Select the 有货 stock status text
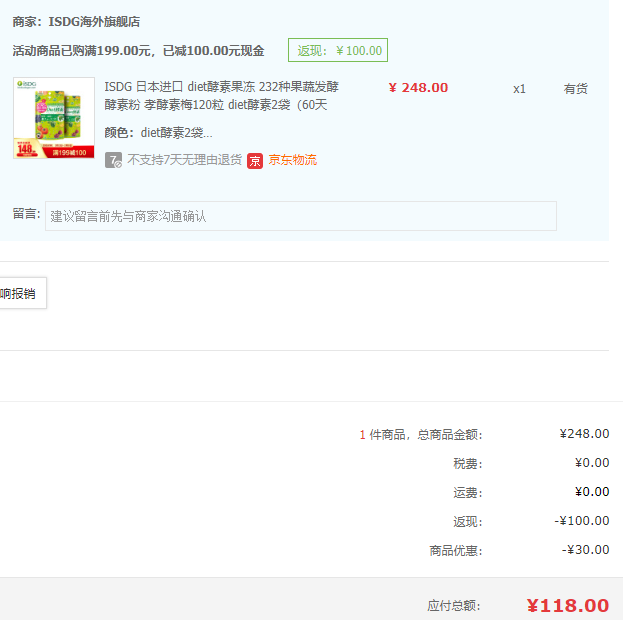This screenshot has width=623, height=620. click(x=575, y=89)
